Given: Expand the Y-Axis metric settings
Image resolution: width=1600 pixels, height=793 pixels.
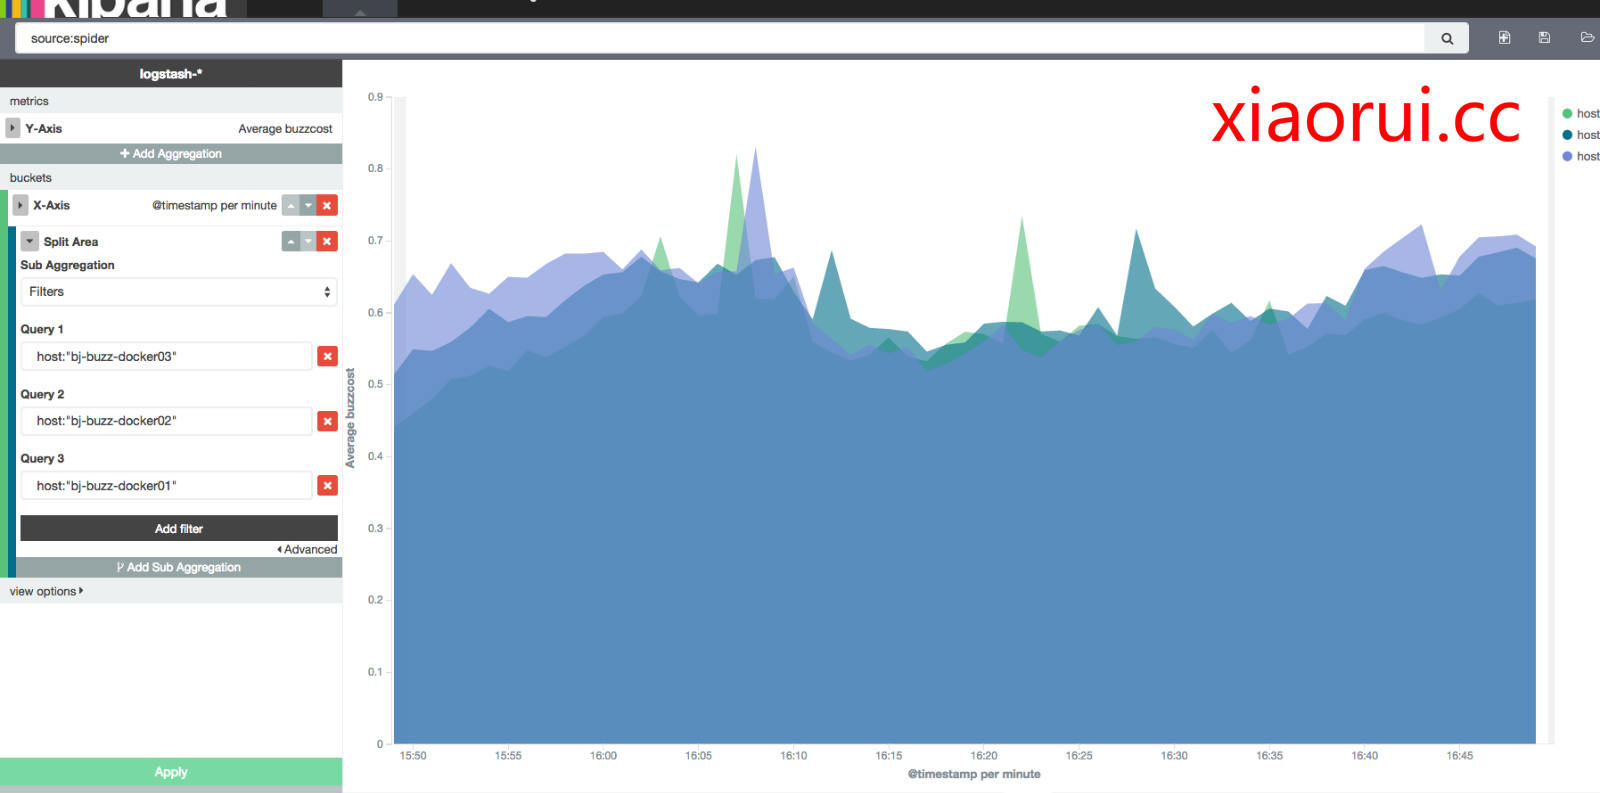Looking at the screenshot, I should coord(13,129).
